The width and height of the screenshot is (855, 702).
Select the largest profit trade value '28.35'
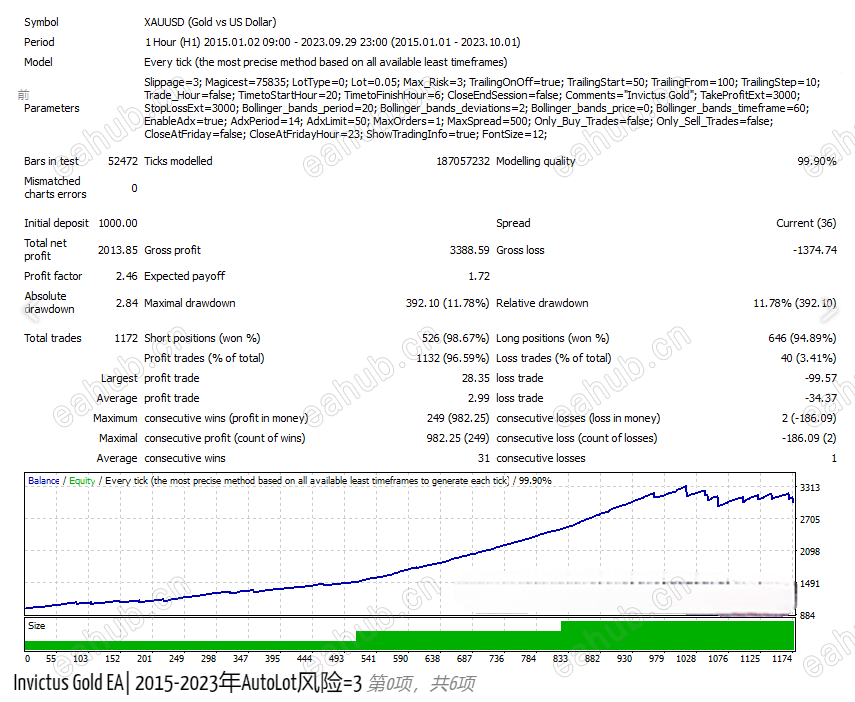coord(475,378)
